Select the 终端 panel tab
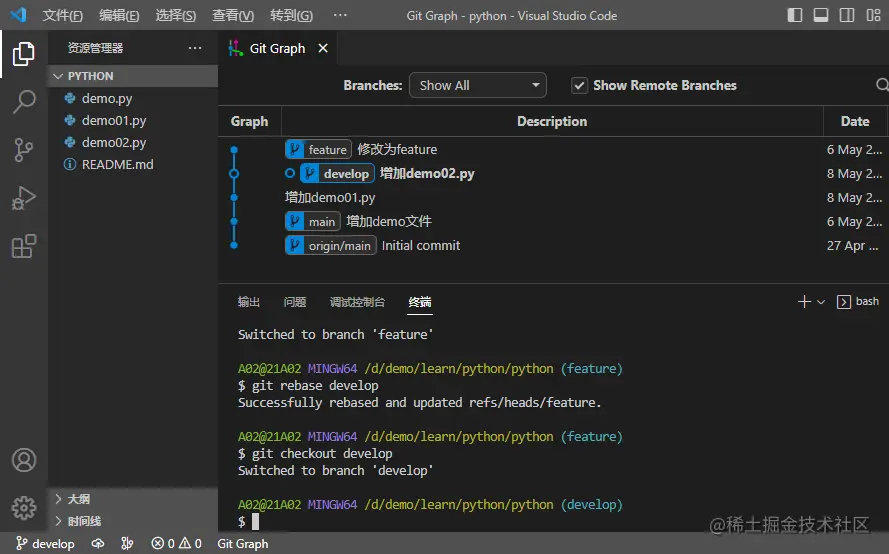 click(x=420, y=302)
